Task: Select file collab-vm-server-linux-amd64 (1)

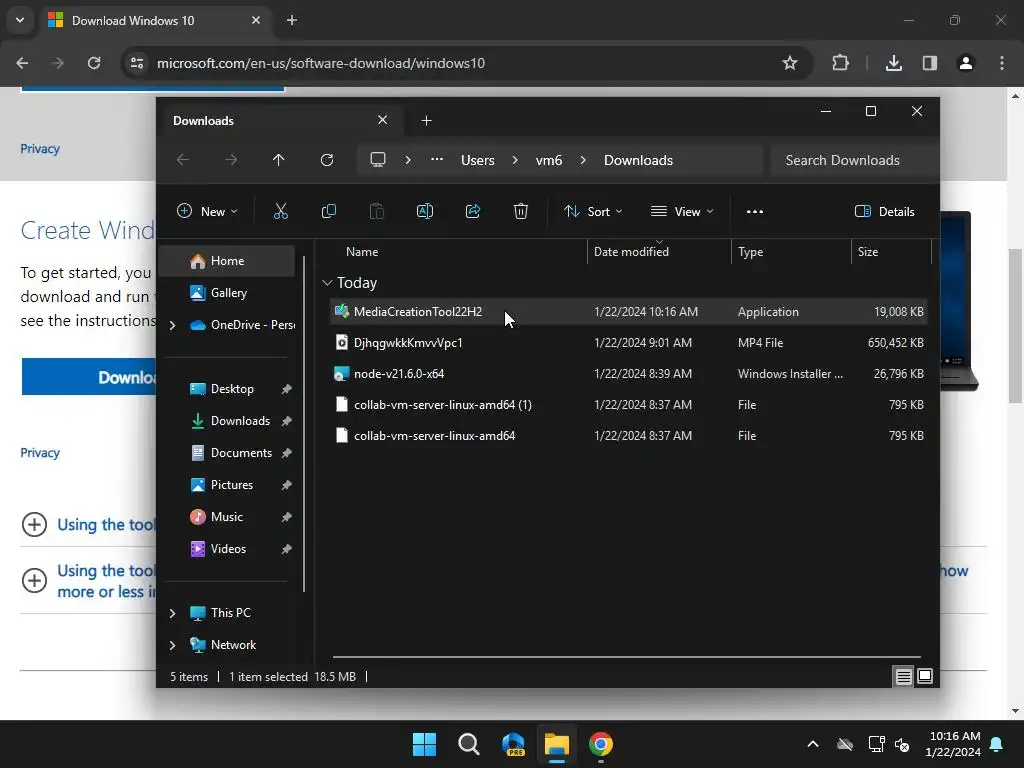Action: click(x=629, y=405)
